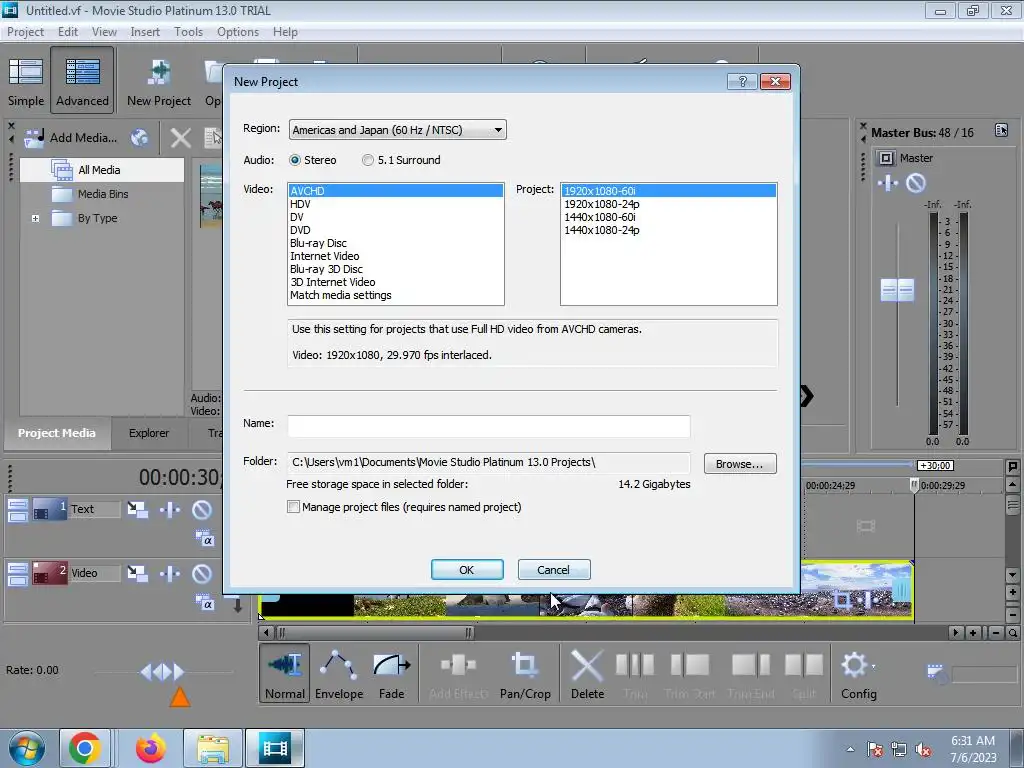Choose 1920x1080-24p project setting
Screen dimensions: 1024x768
(x=669, y=204)
